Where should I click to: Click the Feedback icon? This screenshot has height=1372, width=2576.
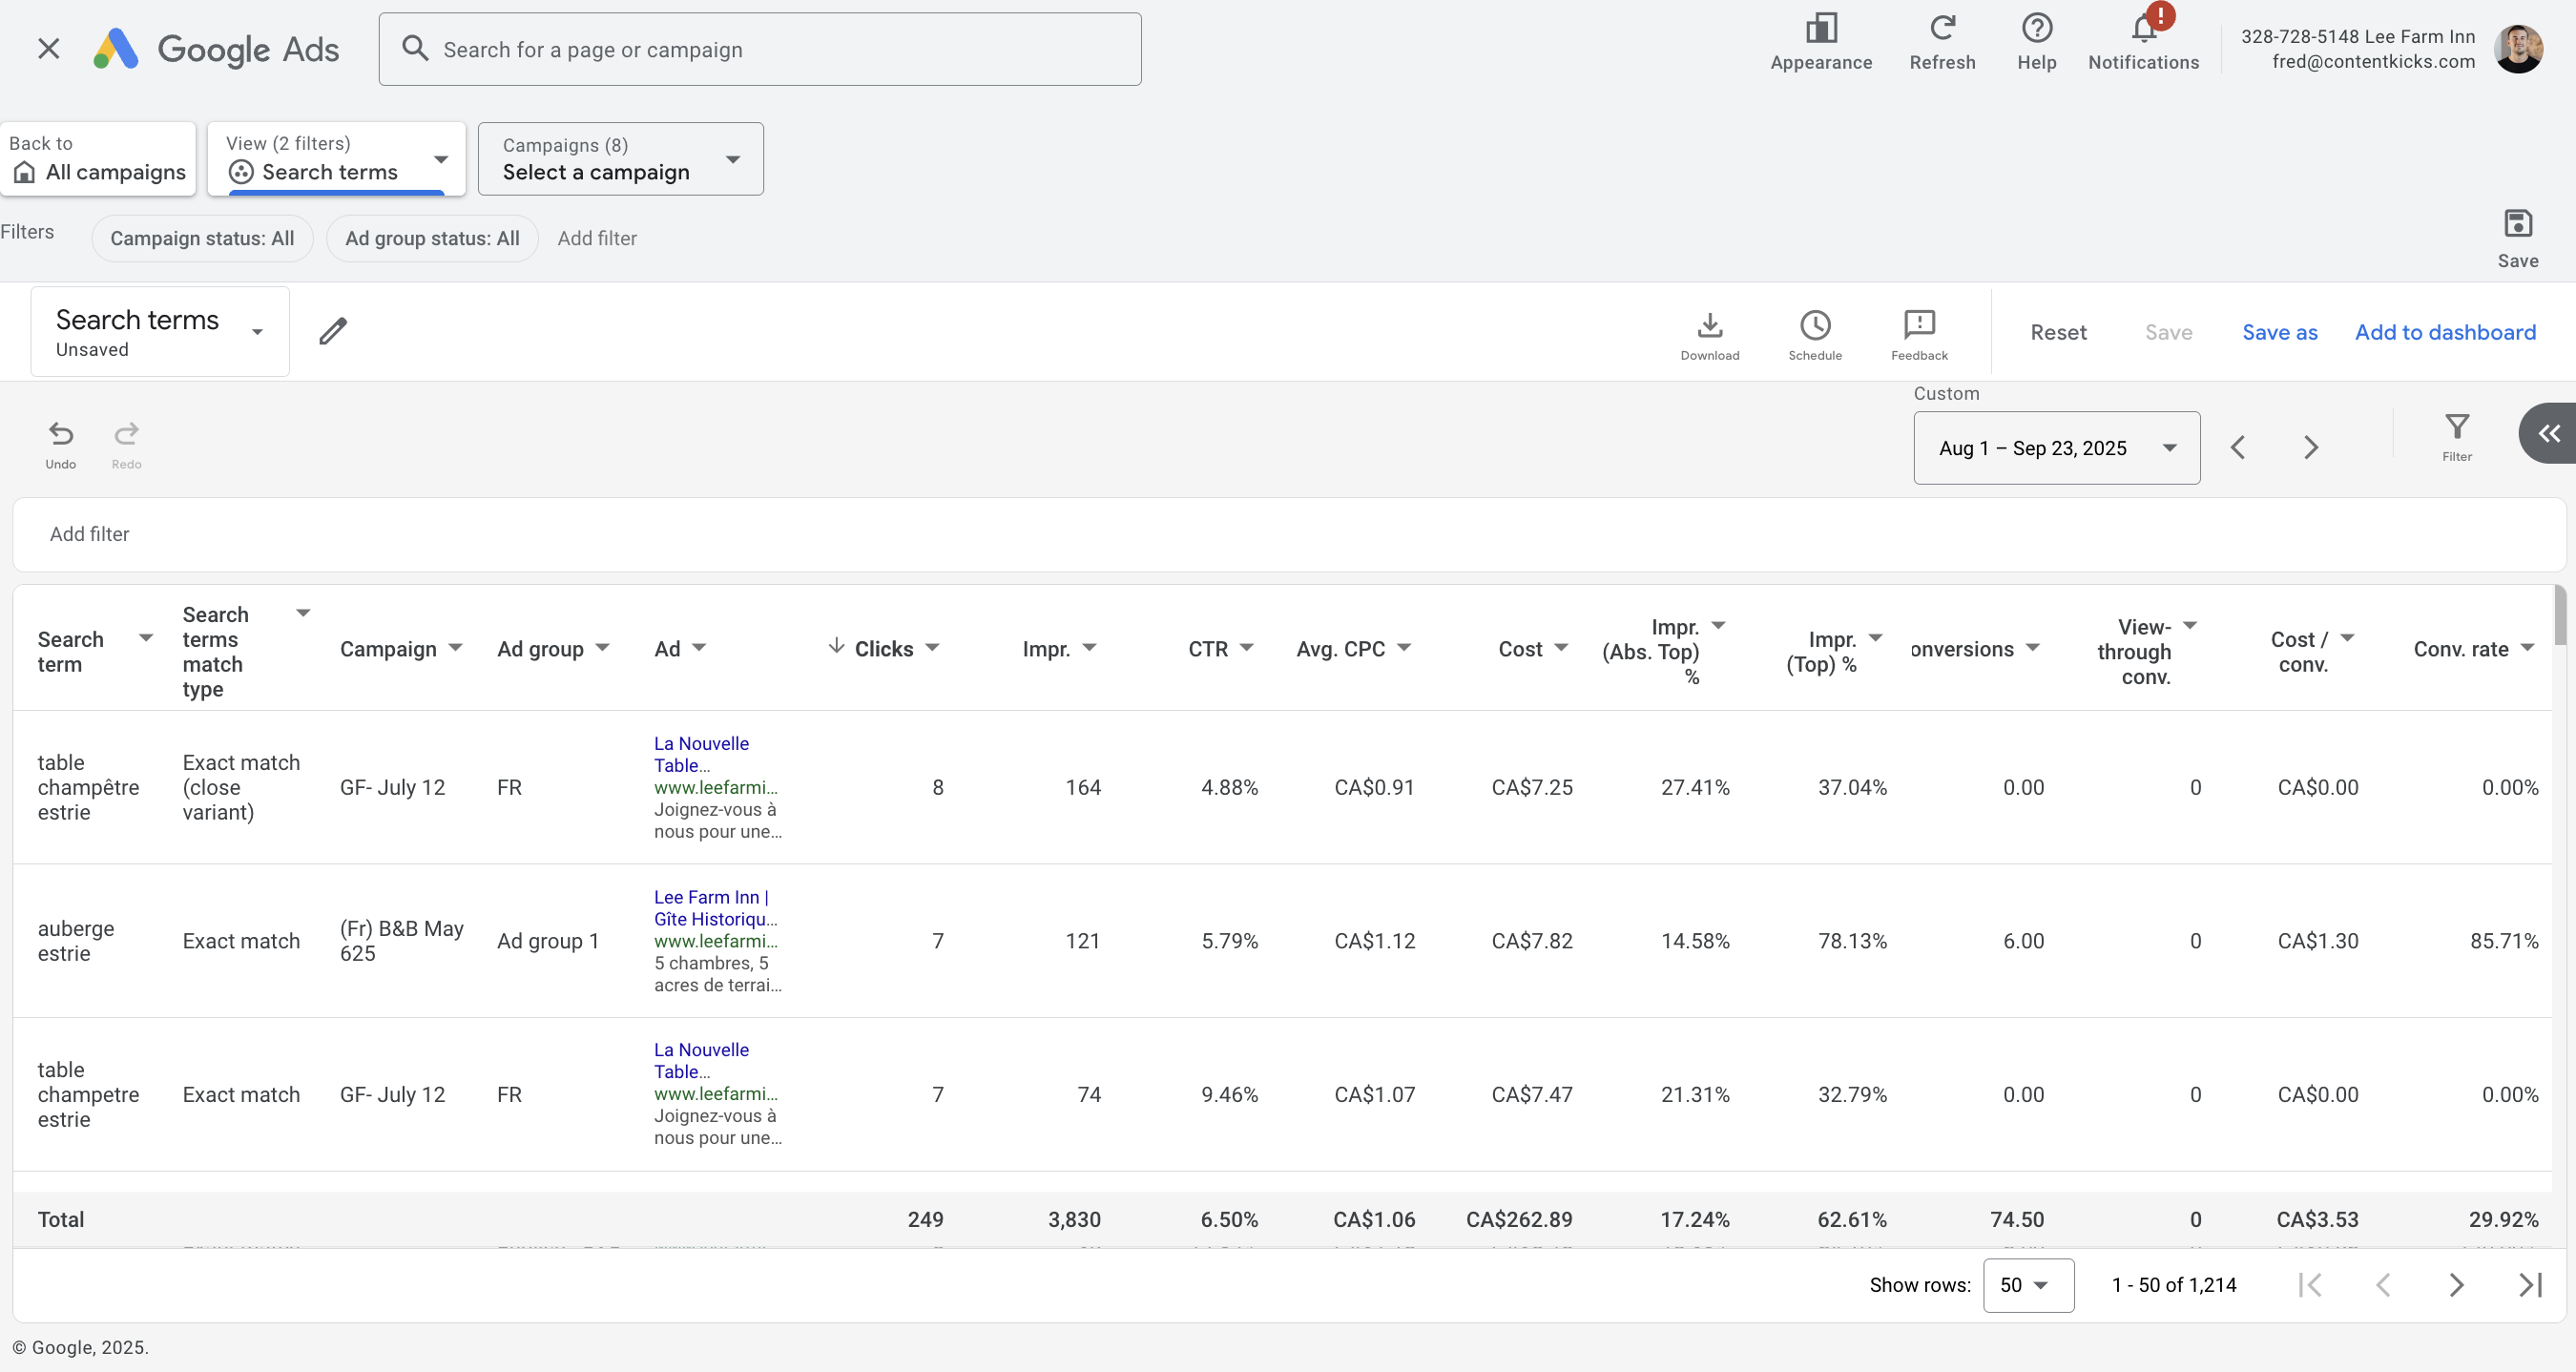(x=1918, y=326)
